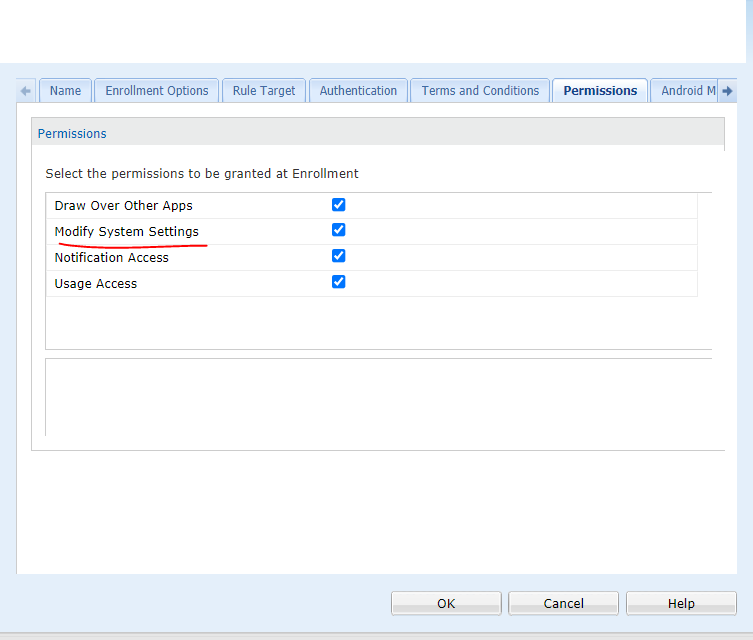Switch to the Enrollment Options tab
Image resolution: width=753 pixels, height=640 pixels.
[157, 91]
